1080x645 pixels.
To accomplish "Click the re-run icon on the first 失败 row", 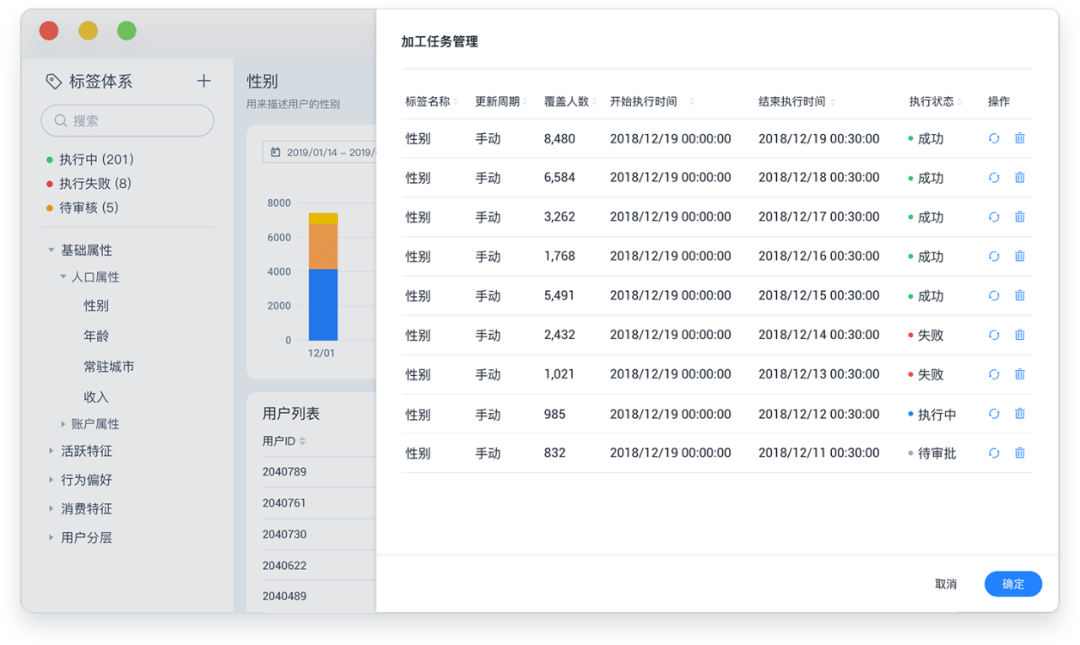I will [x=993, y=335].
